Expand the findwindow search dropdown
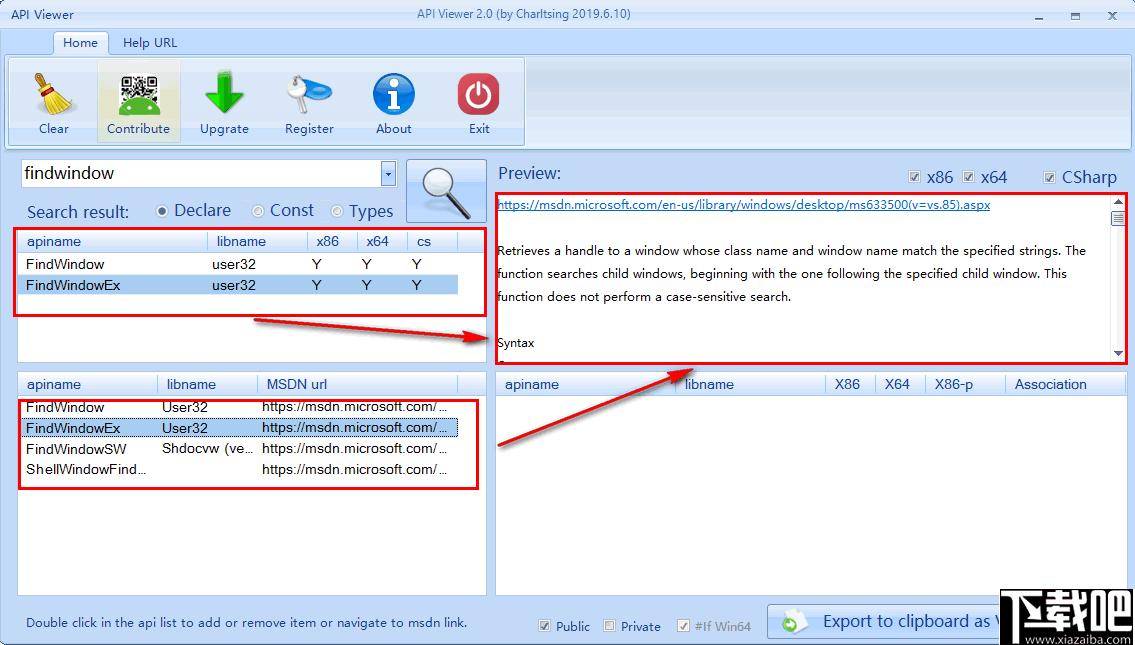1135x645 pixels. (388, 174)
